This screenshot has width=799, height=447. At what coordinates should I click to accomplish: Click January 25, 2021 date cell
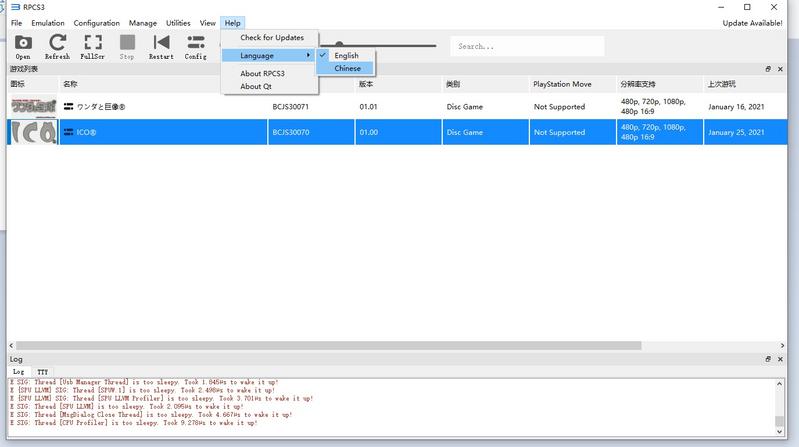pos(736,132)
